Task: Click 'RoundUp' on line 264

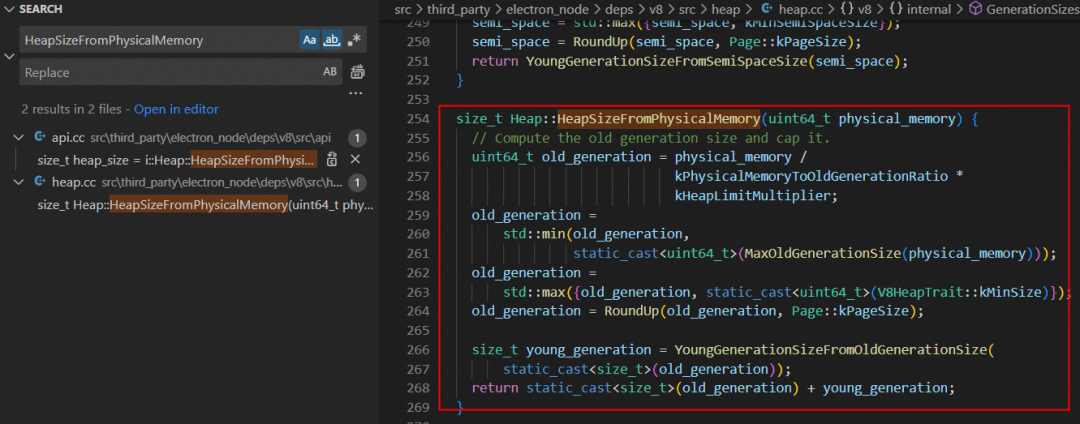Action: click(632, 311)
